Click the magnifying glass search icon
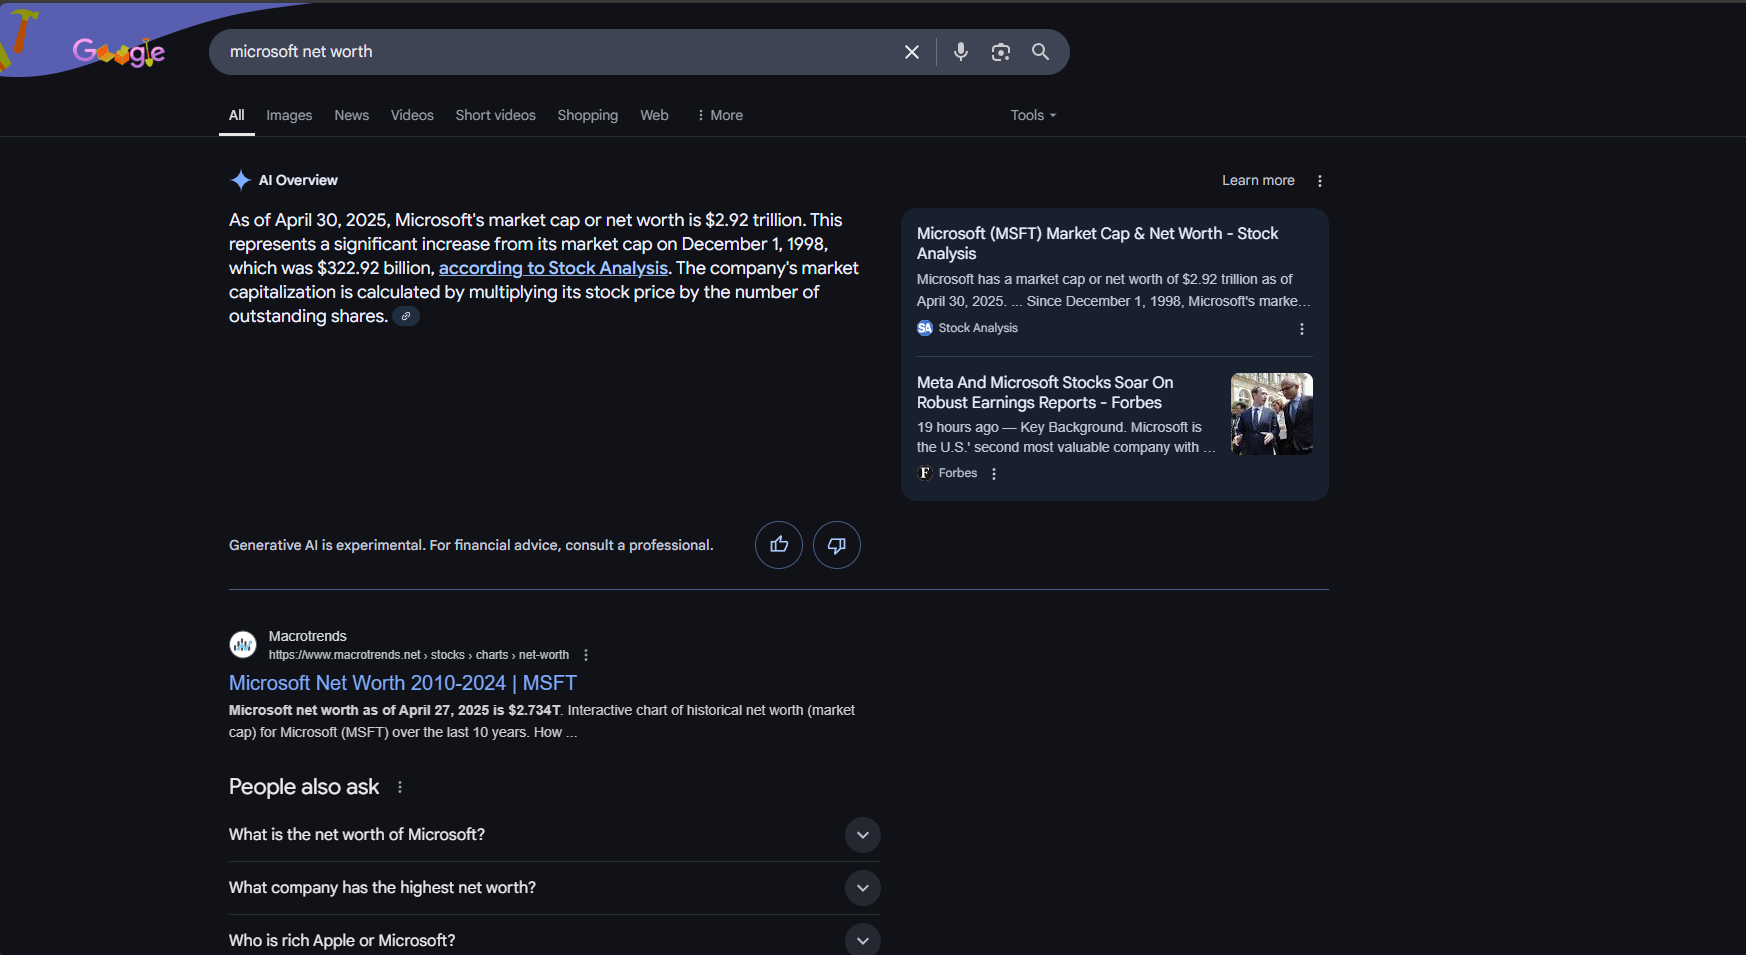 (1041, 52)
